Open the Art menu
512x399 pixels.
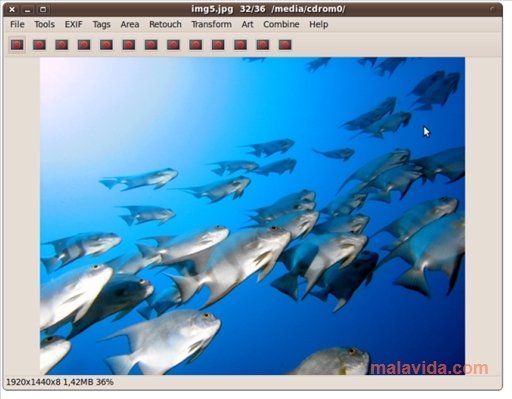[248, 24]
